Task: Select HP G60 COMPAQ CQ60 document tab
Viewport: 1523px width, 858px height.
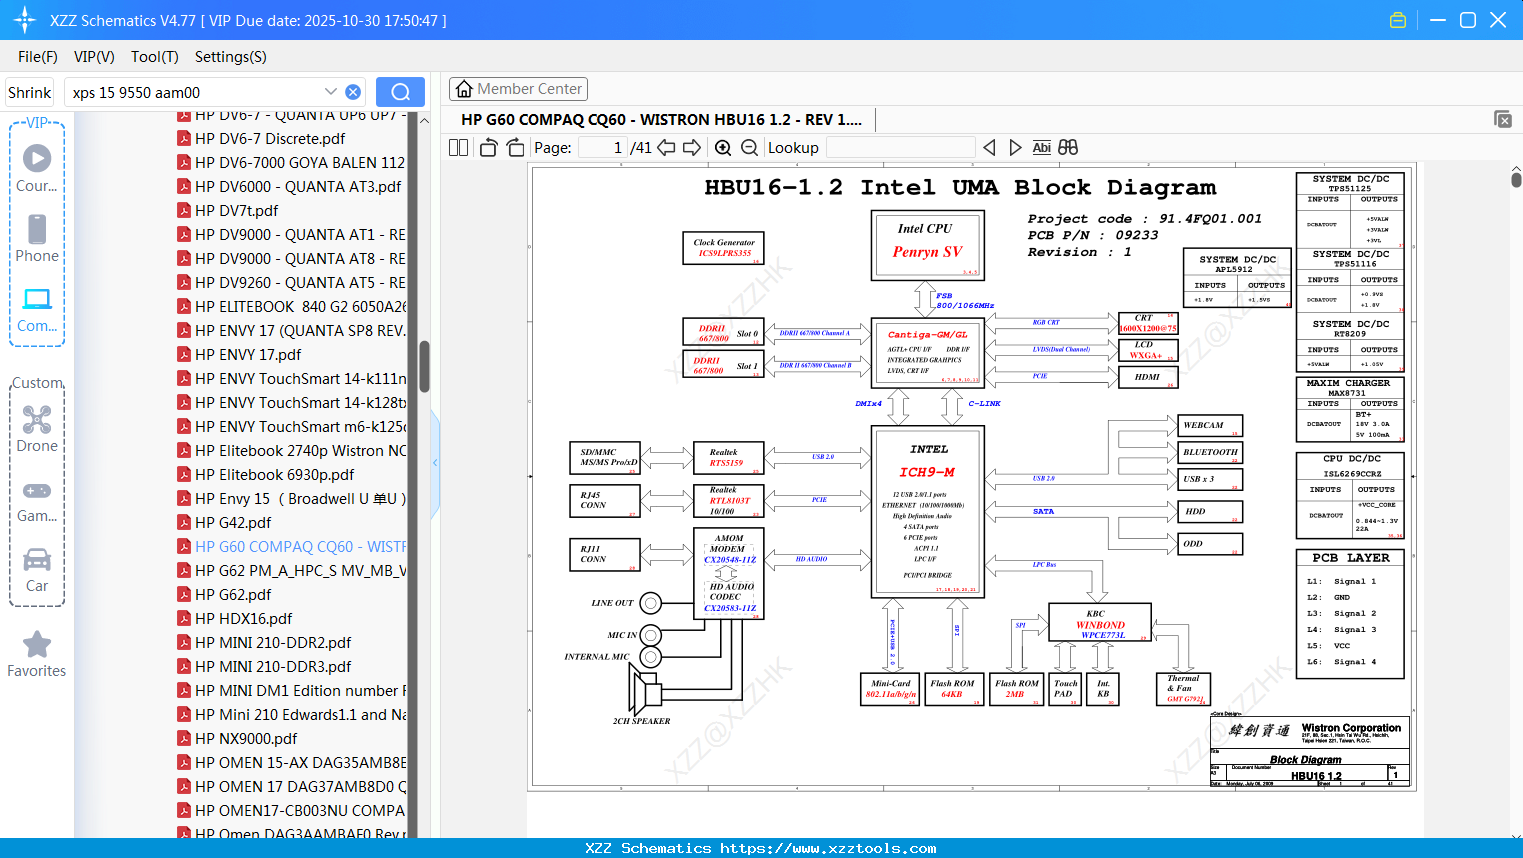Action: tap(661, 119)
